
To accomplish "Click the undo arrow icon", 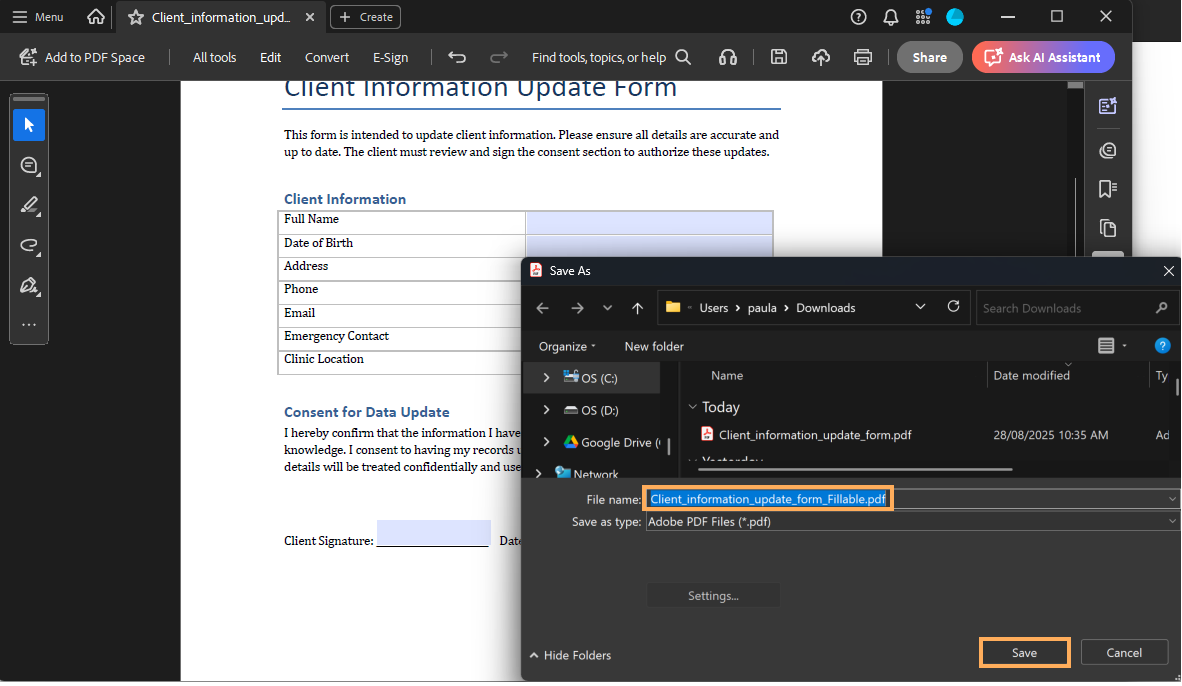I will pyautogui.click(x=457, y=57).
